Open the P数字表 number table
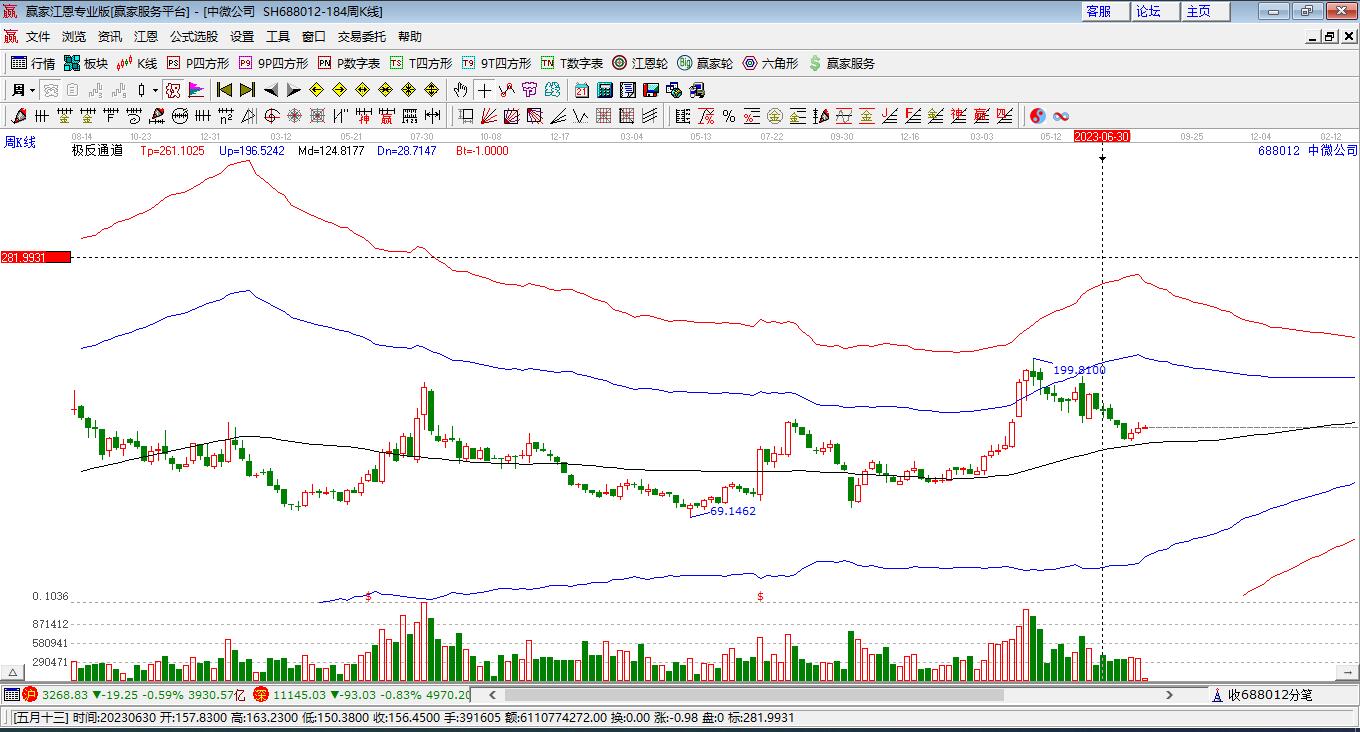This screenshot has height=732, width=1360. point(349,63)
